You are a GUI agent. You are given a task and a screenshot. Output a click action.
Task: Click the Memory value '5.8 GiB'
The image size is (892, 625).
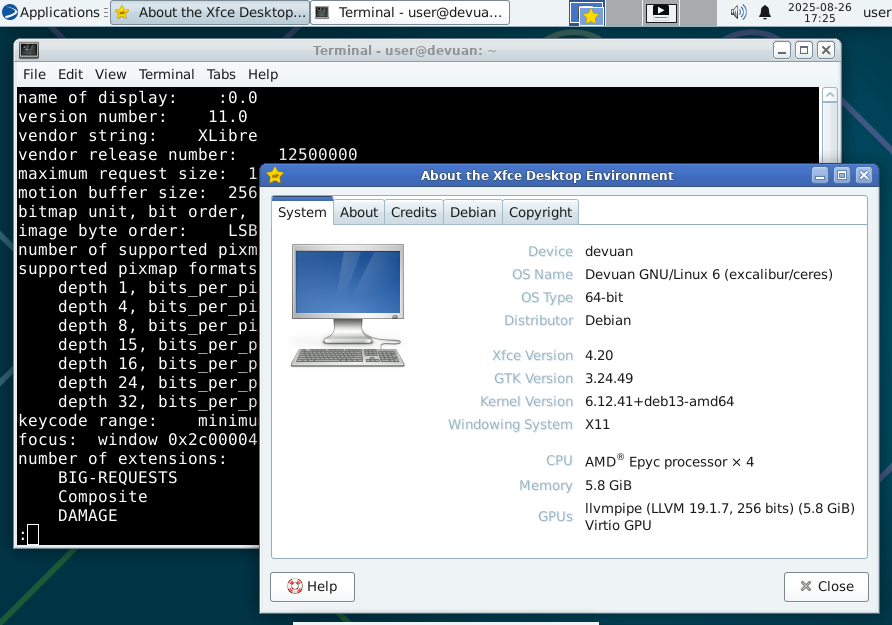click(x=608, y=485)
